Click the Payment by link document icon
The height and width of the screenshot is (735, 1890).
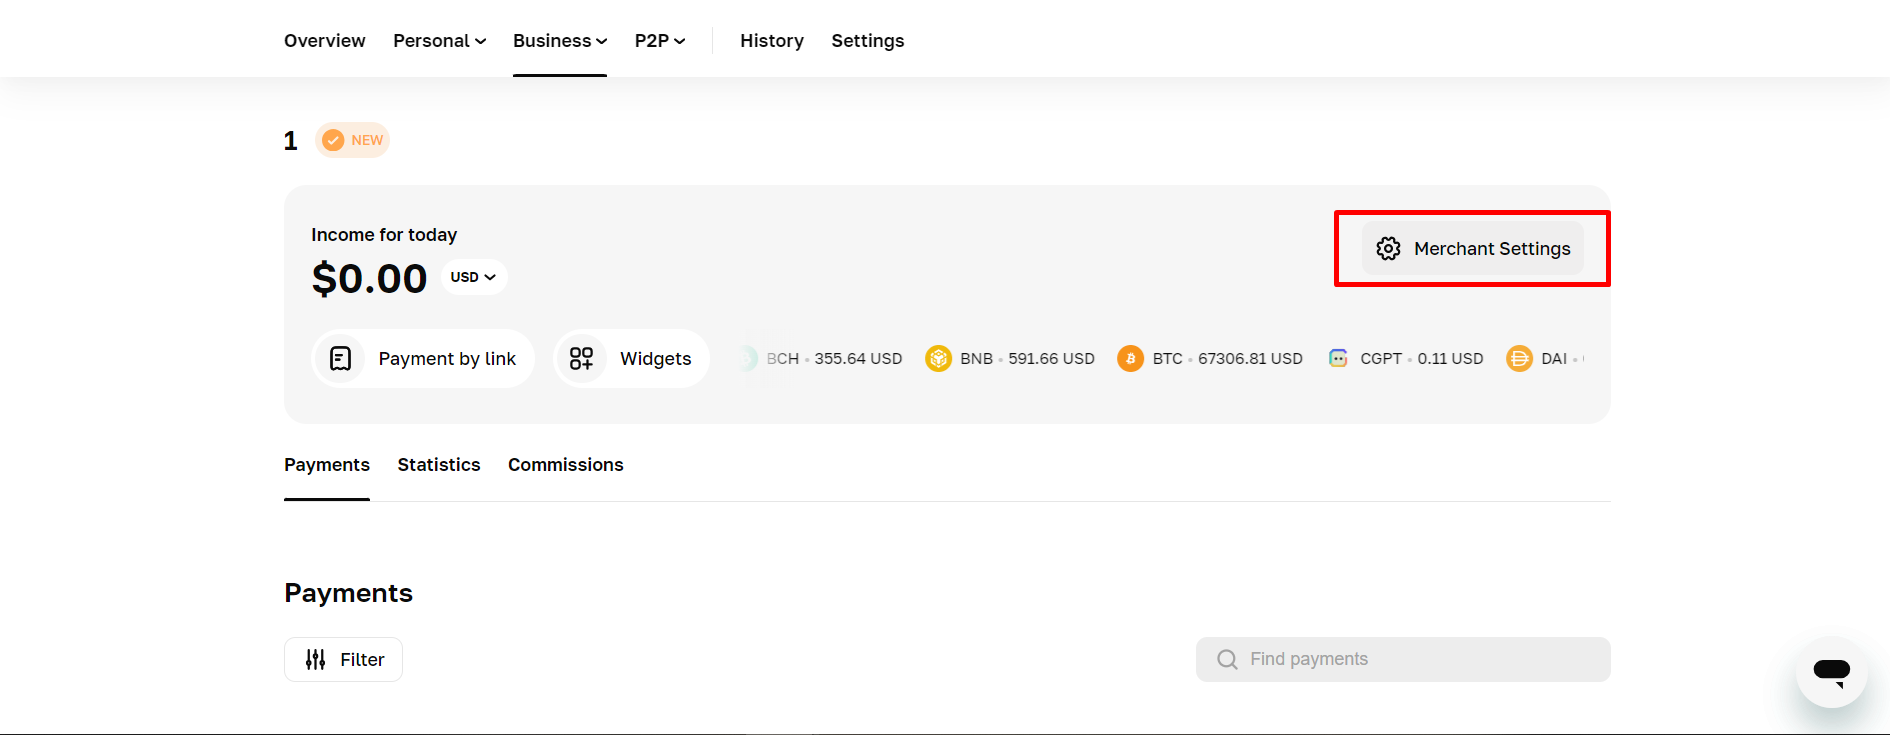pyautogui.click(x=340, y=358)
